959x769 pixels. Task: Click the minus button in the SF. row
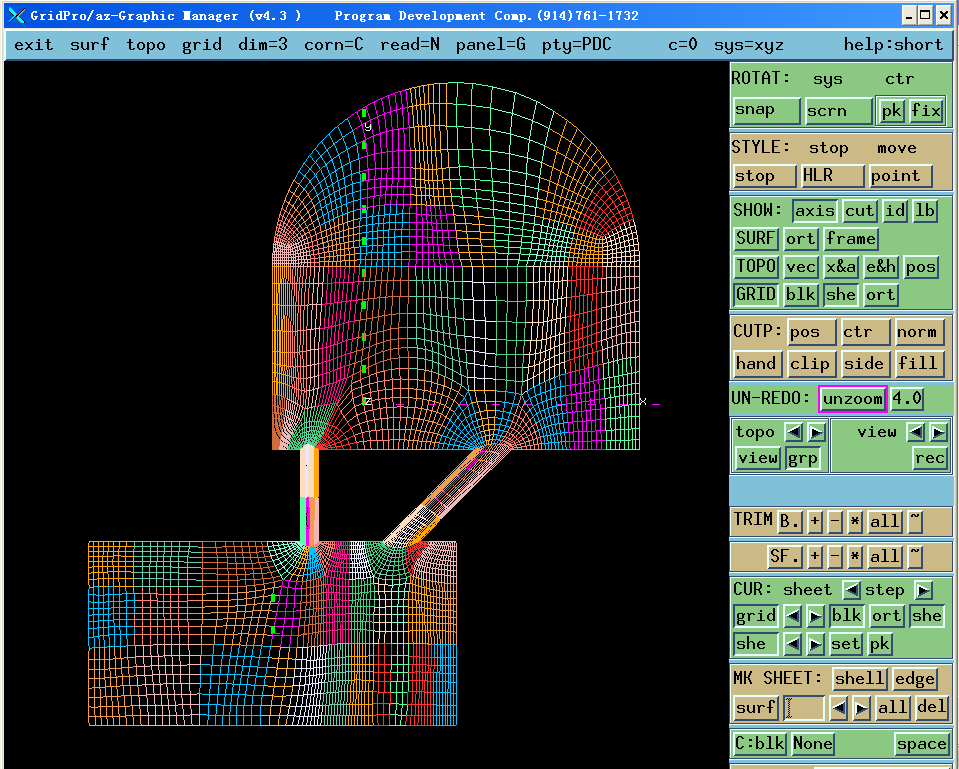click(x=835, y=556)
